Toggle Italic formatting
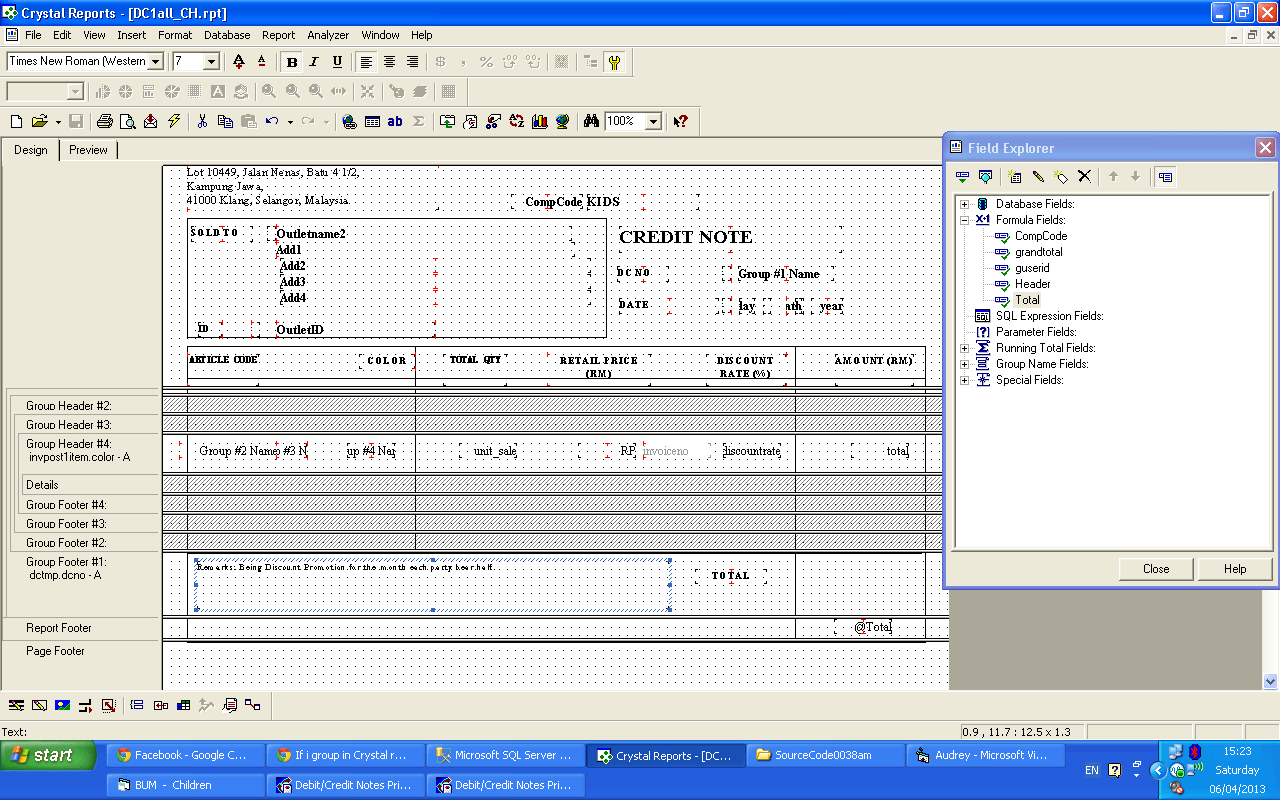Image resolution: width=1280 pixels, height=800 pixels. point(314,62)
